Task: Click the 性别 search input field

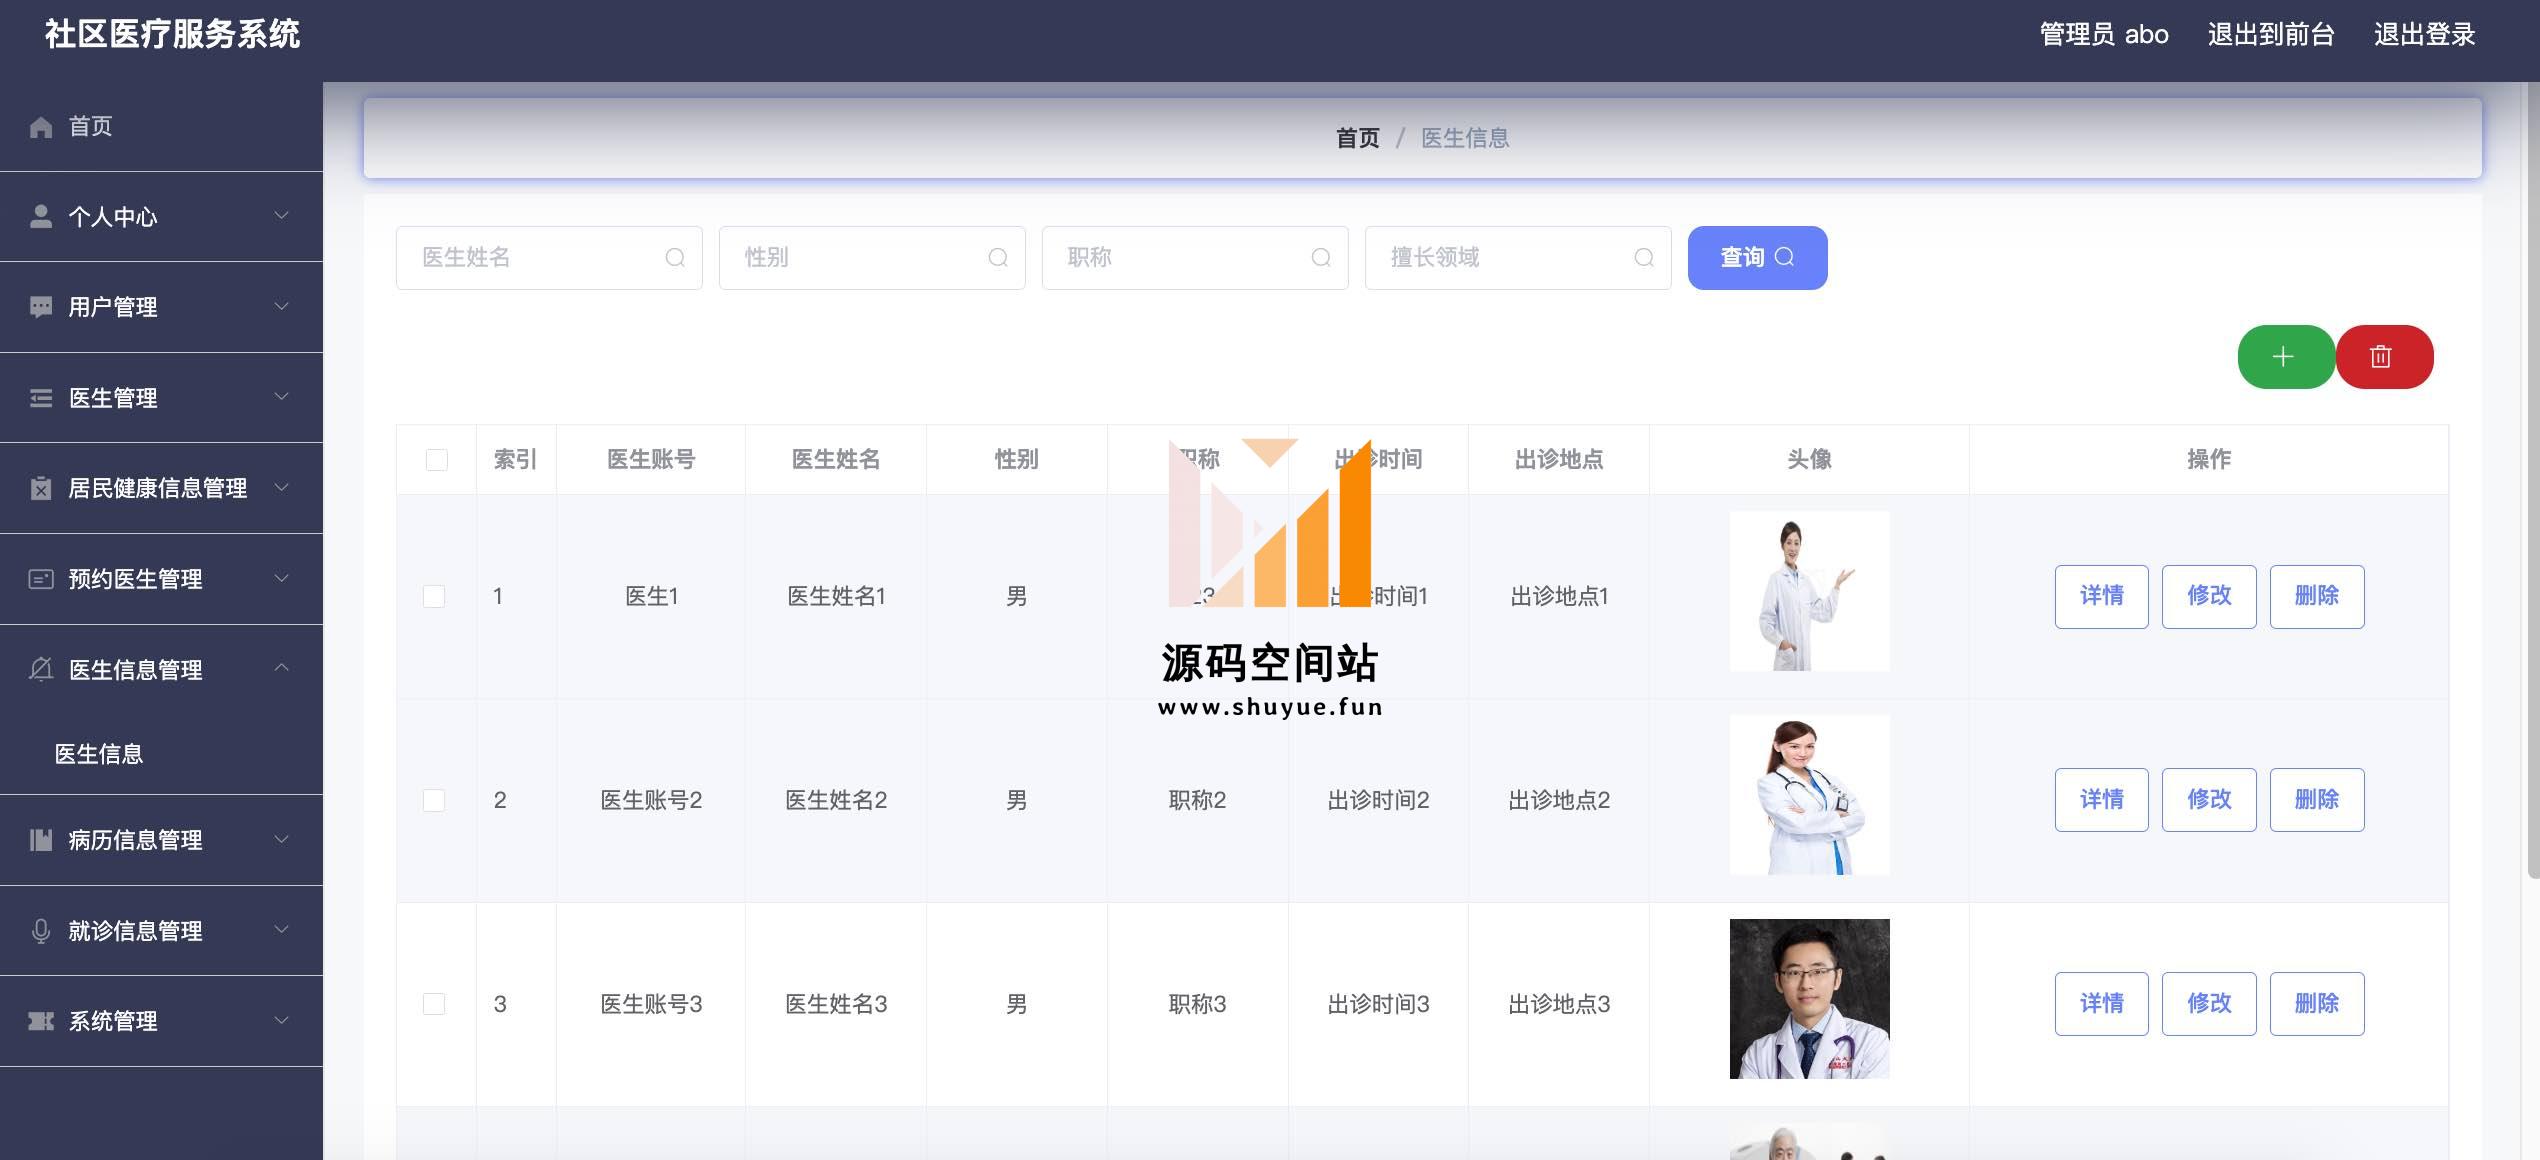Action: point(872,258)
